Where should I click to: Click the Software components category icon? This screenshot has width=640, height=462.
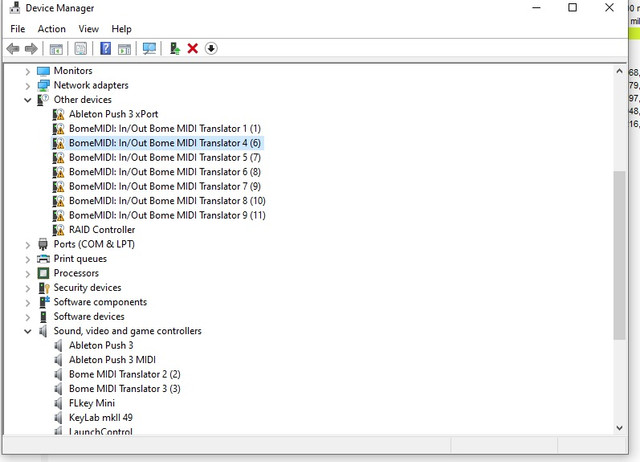click(x=44, y=302)
